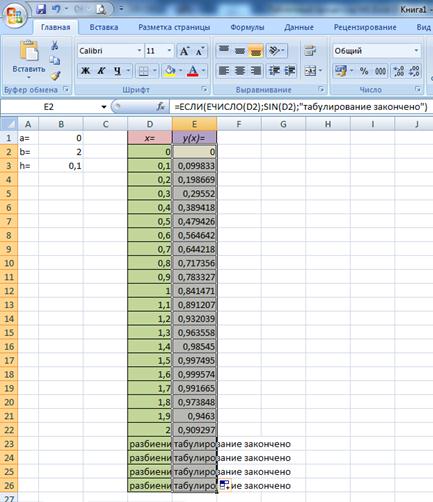Toggle center horizontal alignment
The image size is (433, 502).
click(240, 71)
